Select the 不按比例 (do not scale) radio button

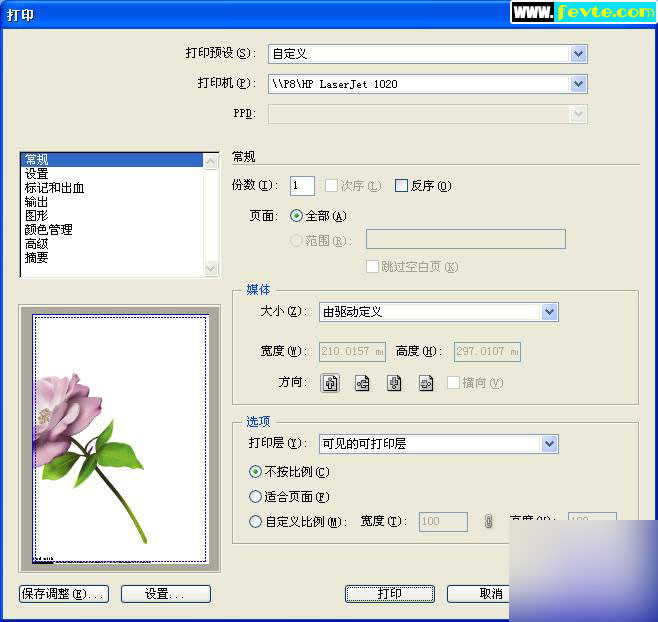[255, 472]
